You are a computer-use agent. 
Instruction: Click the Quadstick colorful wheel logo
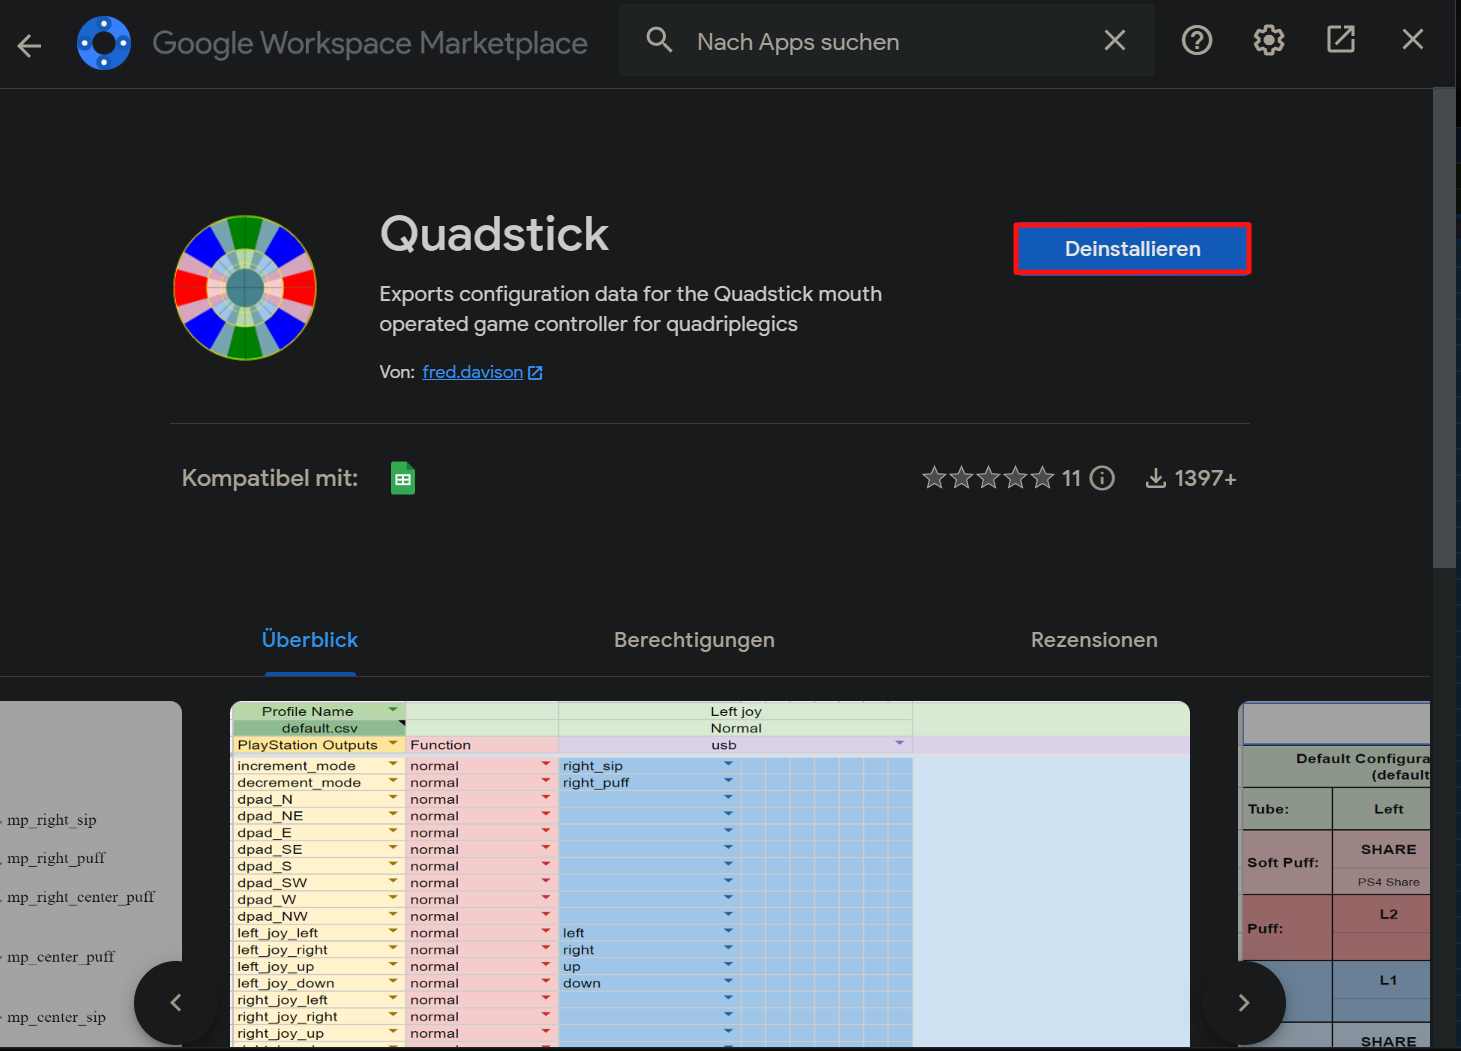tap(245, 288)
